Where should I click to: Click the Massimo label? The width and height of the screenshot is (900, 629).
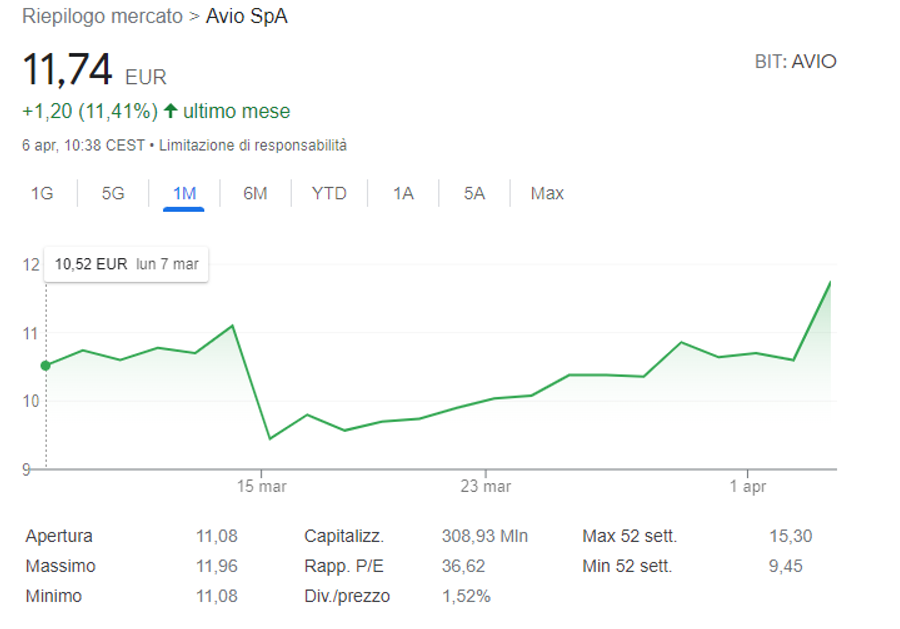click(60, 566)
